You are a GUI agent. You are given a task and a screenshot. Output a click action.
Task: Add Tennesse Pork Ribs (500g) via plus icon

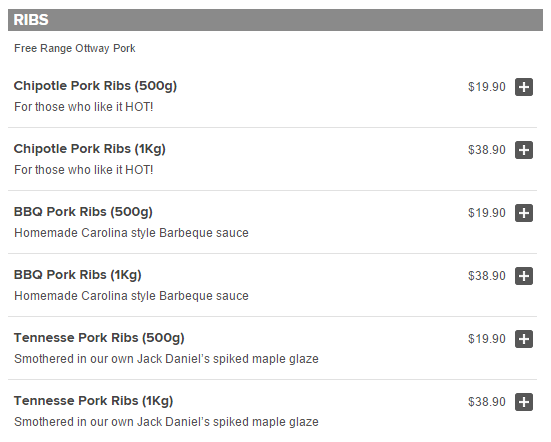coord(524,339)
